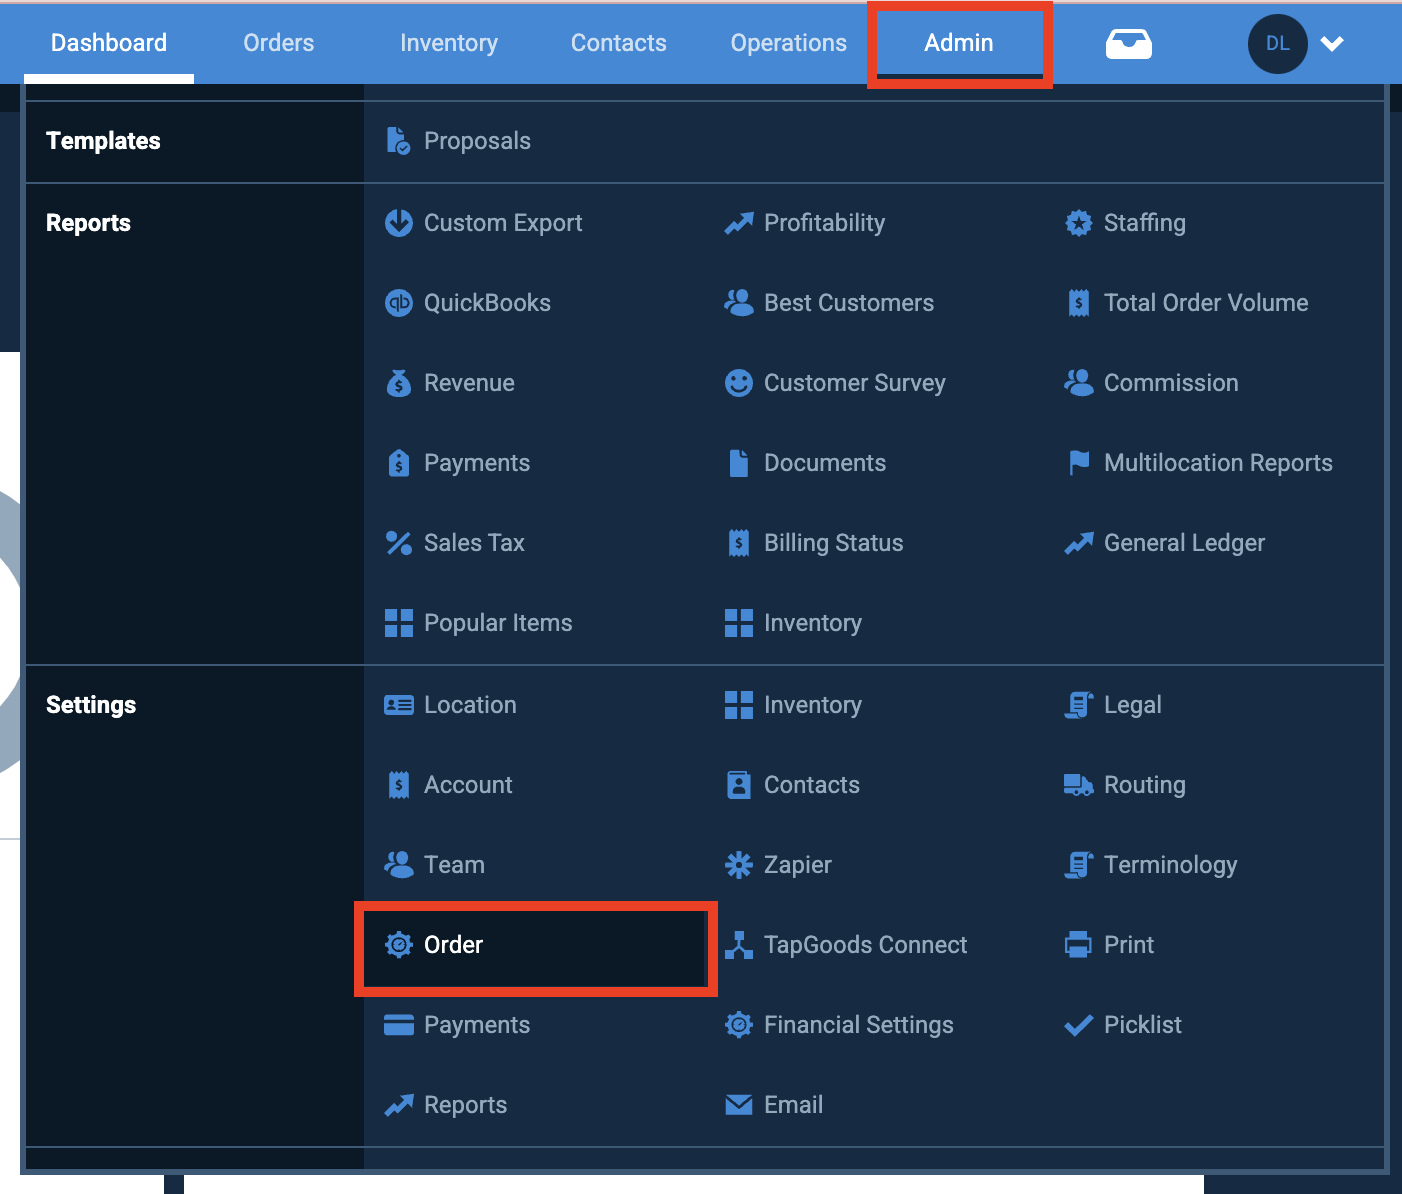The height and width of the screenshot is (1194, 1402).
Task: Open Terminology settings
Action: pos(1171,865)
